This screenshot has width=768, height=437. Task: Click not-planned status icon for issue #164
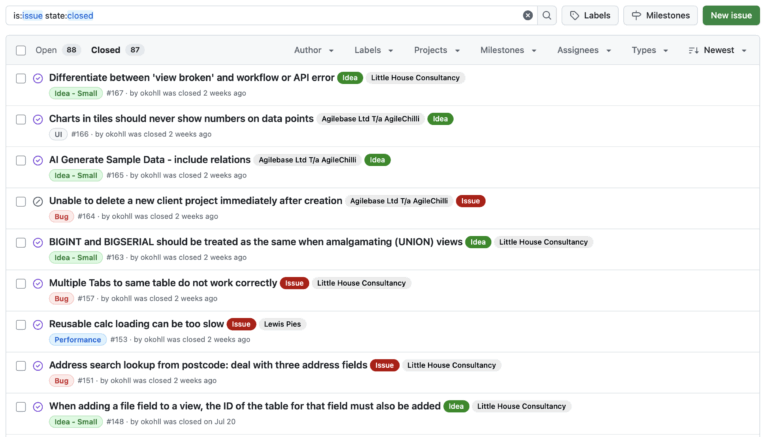click(x=38, y=202)
